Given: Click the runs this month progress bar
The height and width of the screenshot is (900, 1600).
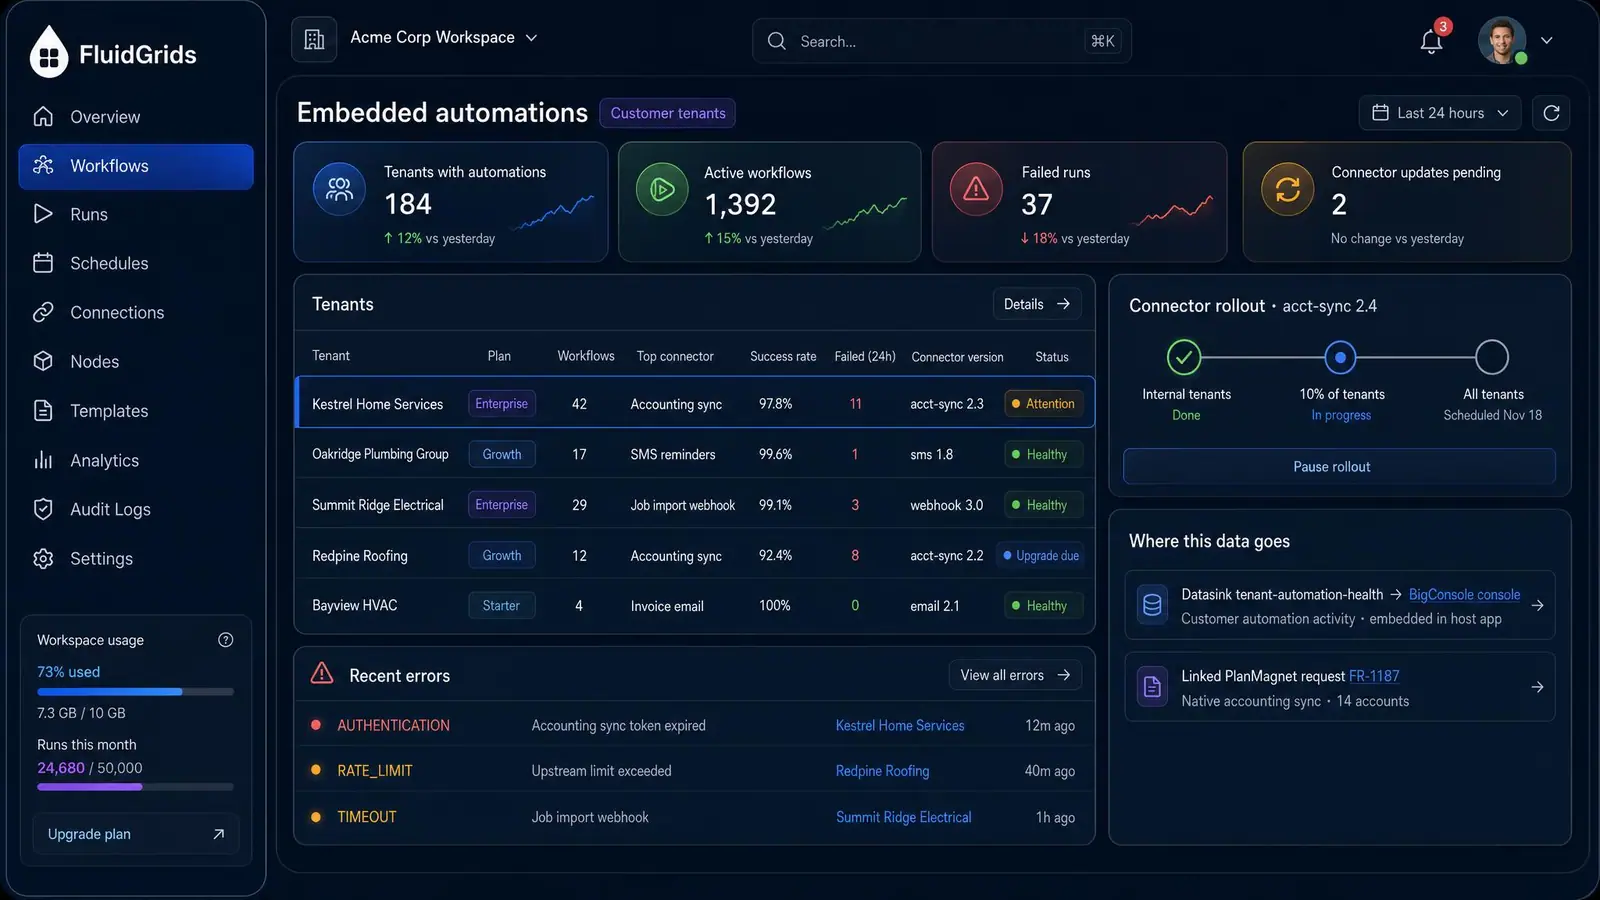Looking at the screenshot, I should [x=135, y=787].
